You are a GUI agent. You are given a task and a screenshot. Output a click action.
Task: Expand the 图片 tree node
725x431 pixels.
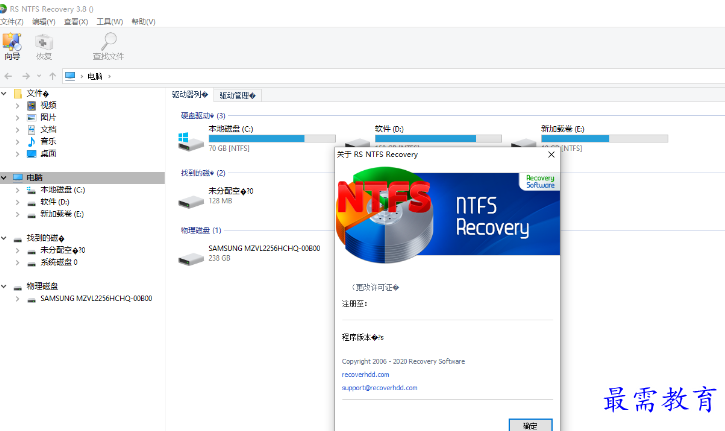[18, 118]
